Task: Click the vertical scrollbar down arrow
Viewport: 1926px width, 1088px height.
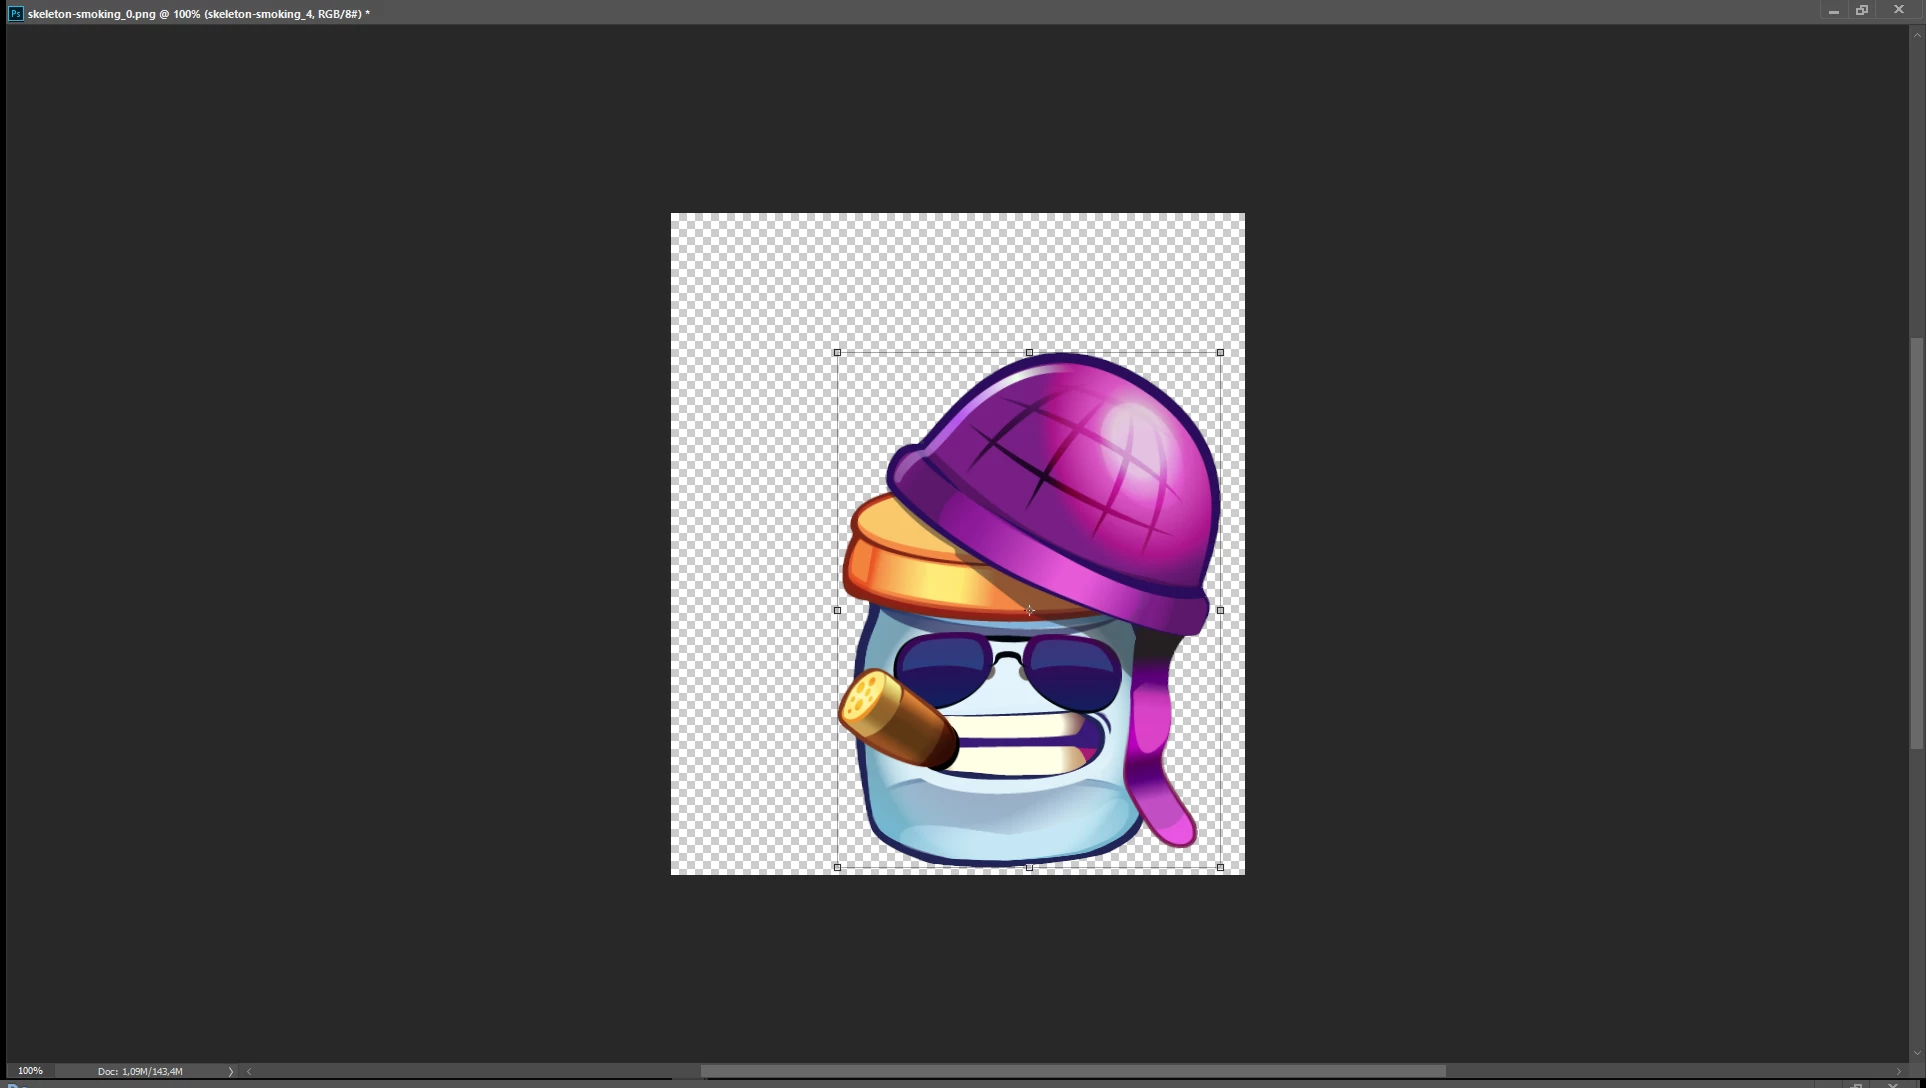Action: tap(1917, 1053)
